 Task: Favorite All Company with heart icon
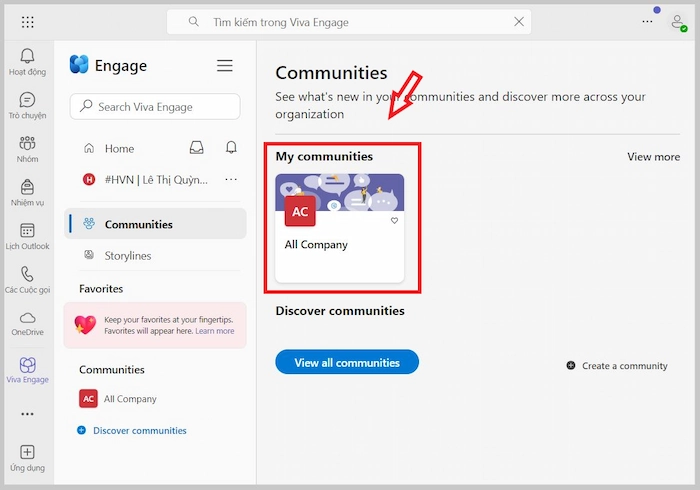(394, 220)
